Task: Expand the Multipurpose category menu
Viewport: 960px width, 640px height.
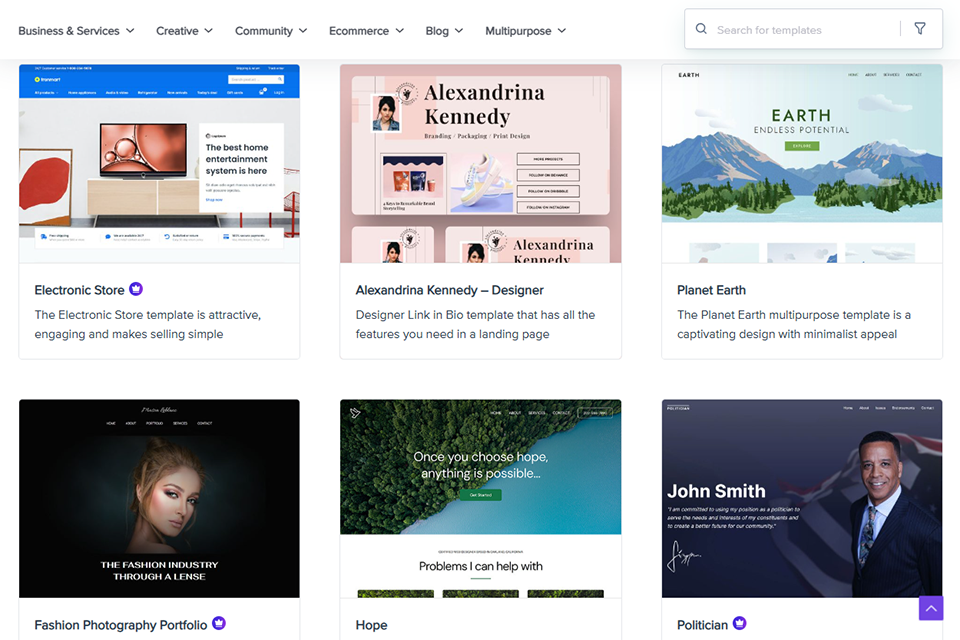Action: coord(525,31)
